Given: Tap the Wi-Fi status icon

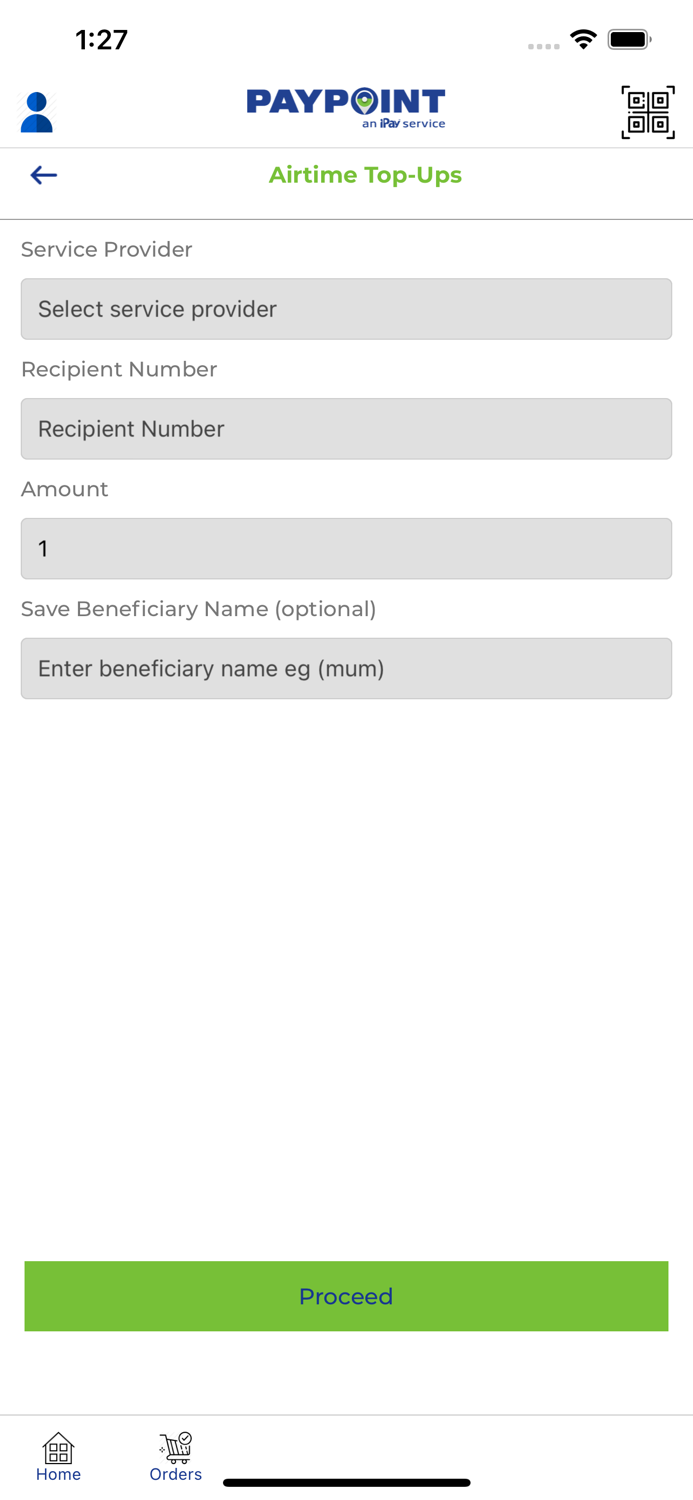Looking at the screenshot, I should 583,40.
